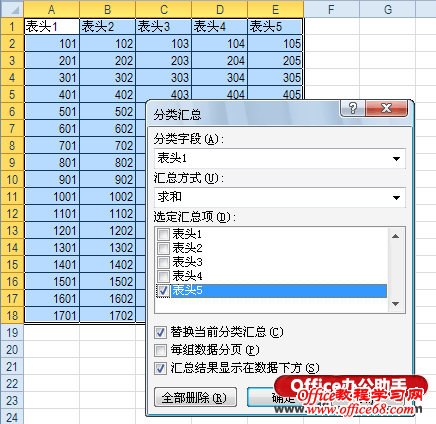Click cell with value 1602
This screenshot has height=424, width=436.
(108, 298)
